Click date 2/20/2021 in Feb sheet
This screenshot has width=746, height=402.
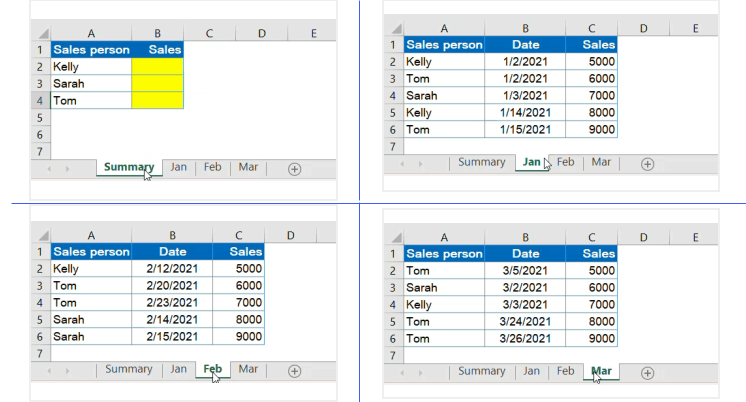(x=172, y=285)
